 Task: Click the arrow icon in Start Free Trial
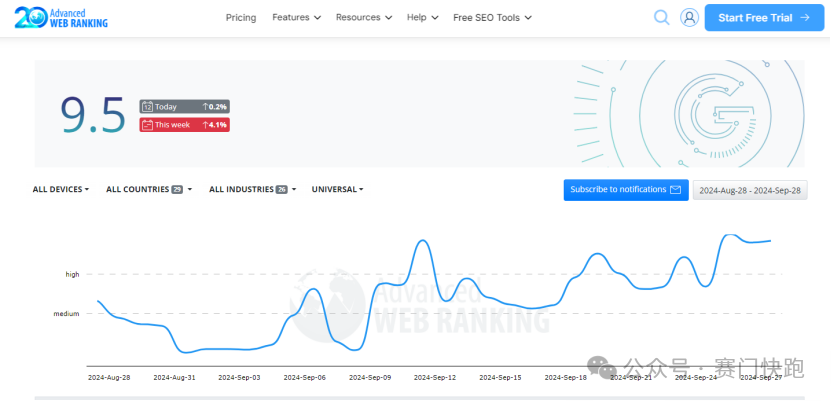point(804,17)
